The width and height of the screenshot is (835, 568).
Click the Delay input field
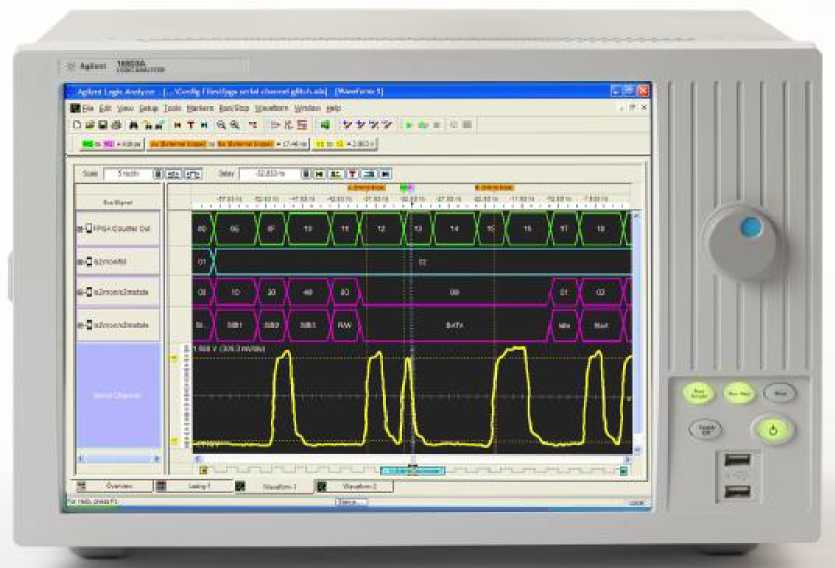coord(262,173)
